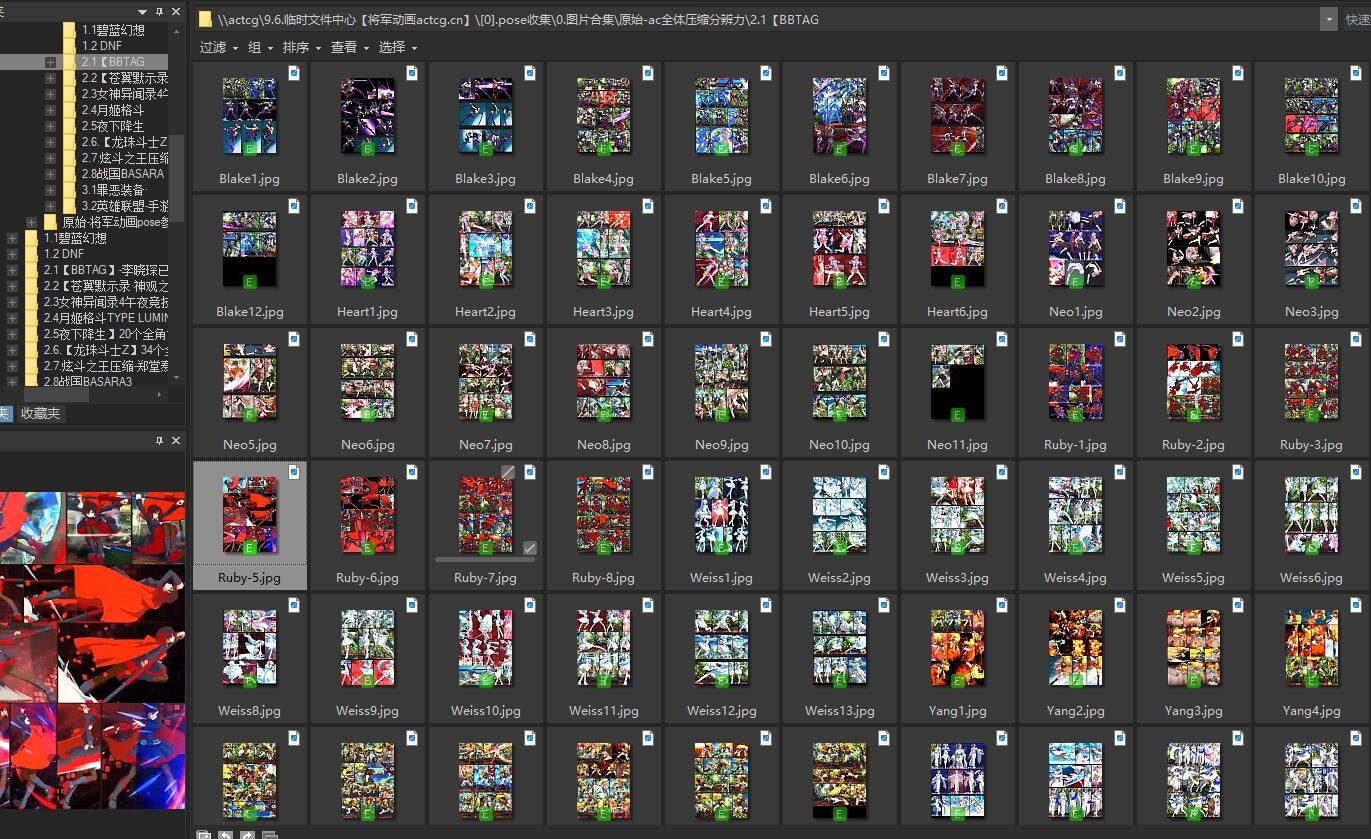This screenshot has width=1371, height=839.
Task: Open the 排序 sort menu
Action: pyautogui.click(x=301, y=47)
